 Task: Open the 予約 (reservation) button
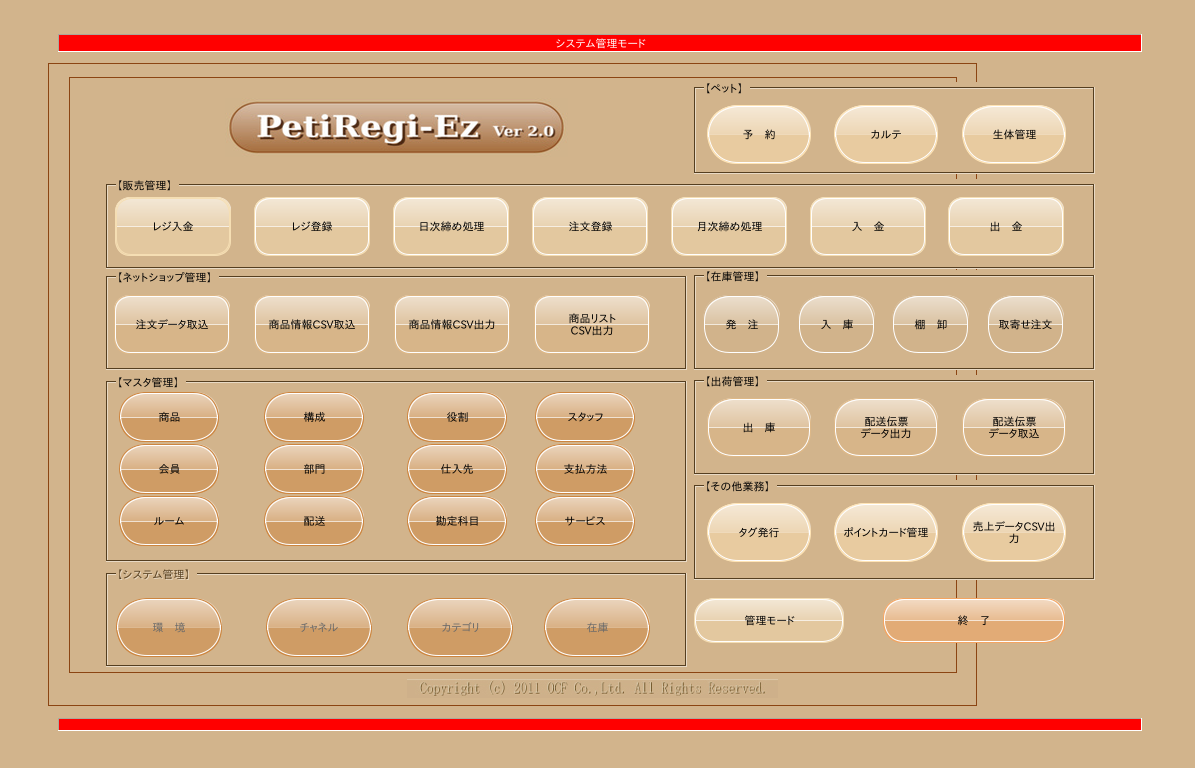click(758, 134)
